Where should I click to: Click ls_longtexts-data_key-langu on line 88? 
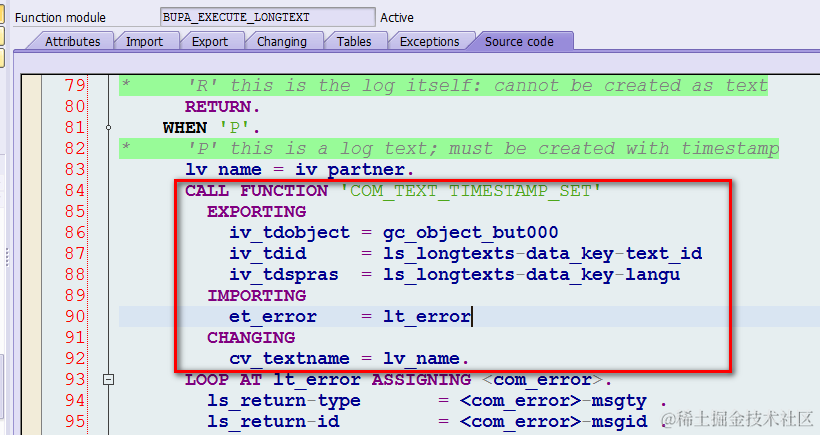point(531,274)
